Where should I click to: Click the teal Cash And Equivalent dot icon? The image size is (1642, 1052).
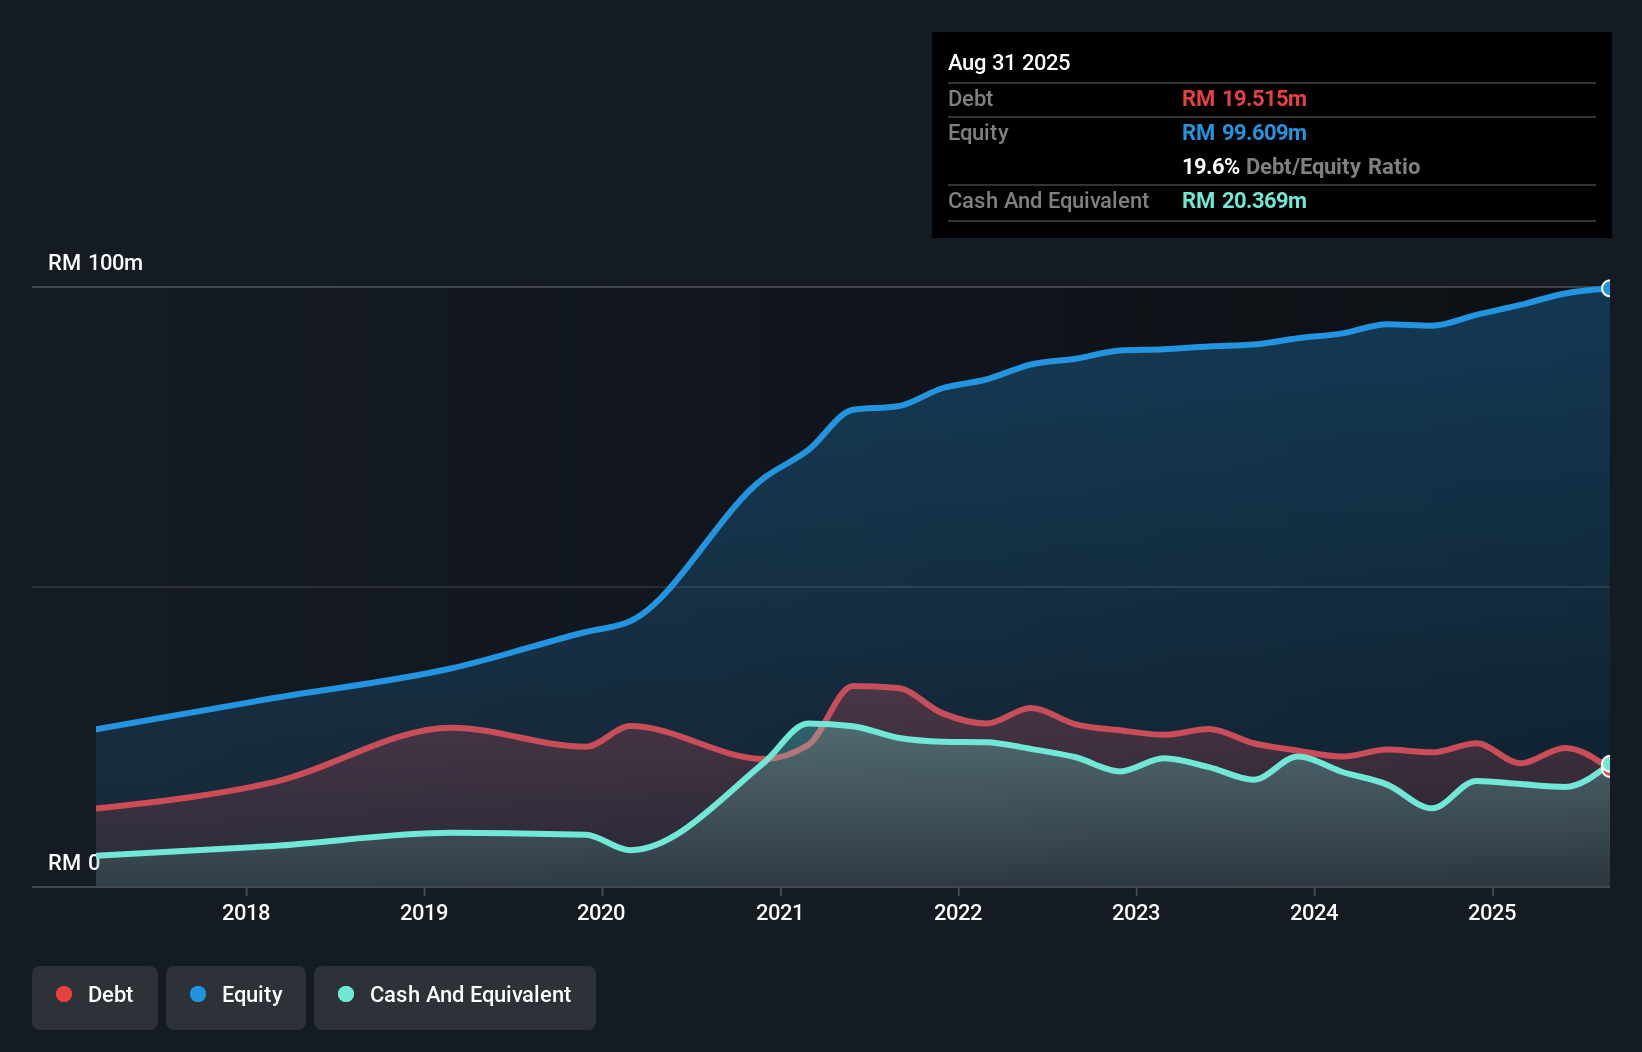point(345,994)
